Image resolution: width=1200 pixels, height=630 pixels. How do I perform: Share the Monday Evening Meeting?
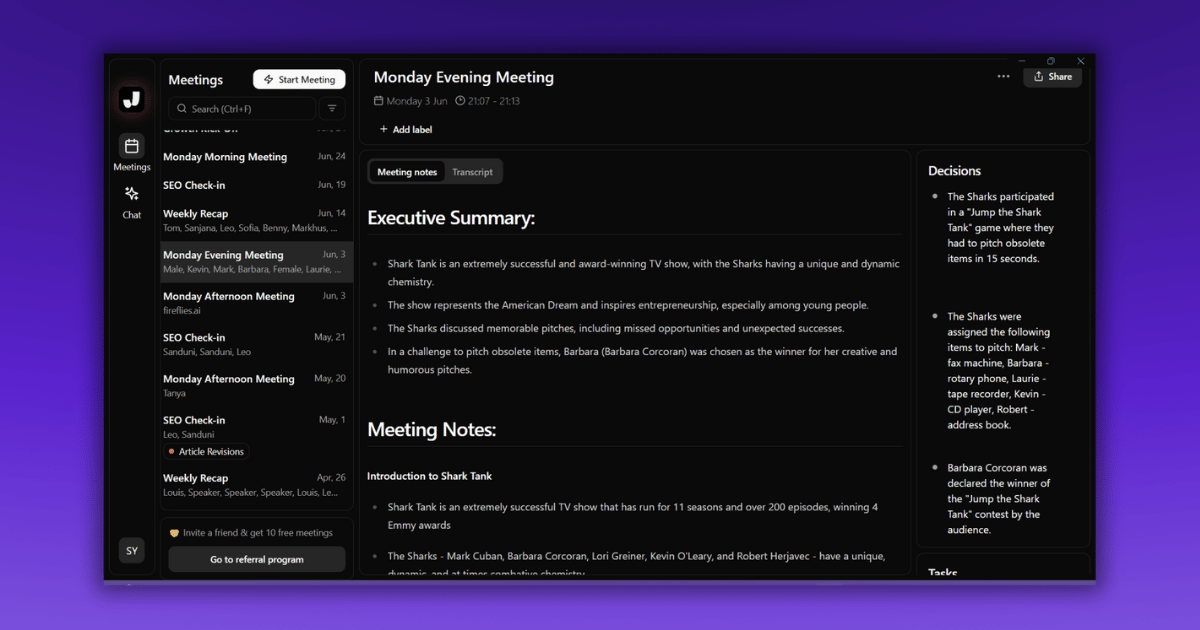pyautogui.click(x=1052, y=76)
